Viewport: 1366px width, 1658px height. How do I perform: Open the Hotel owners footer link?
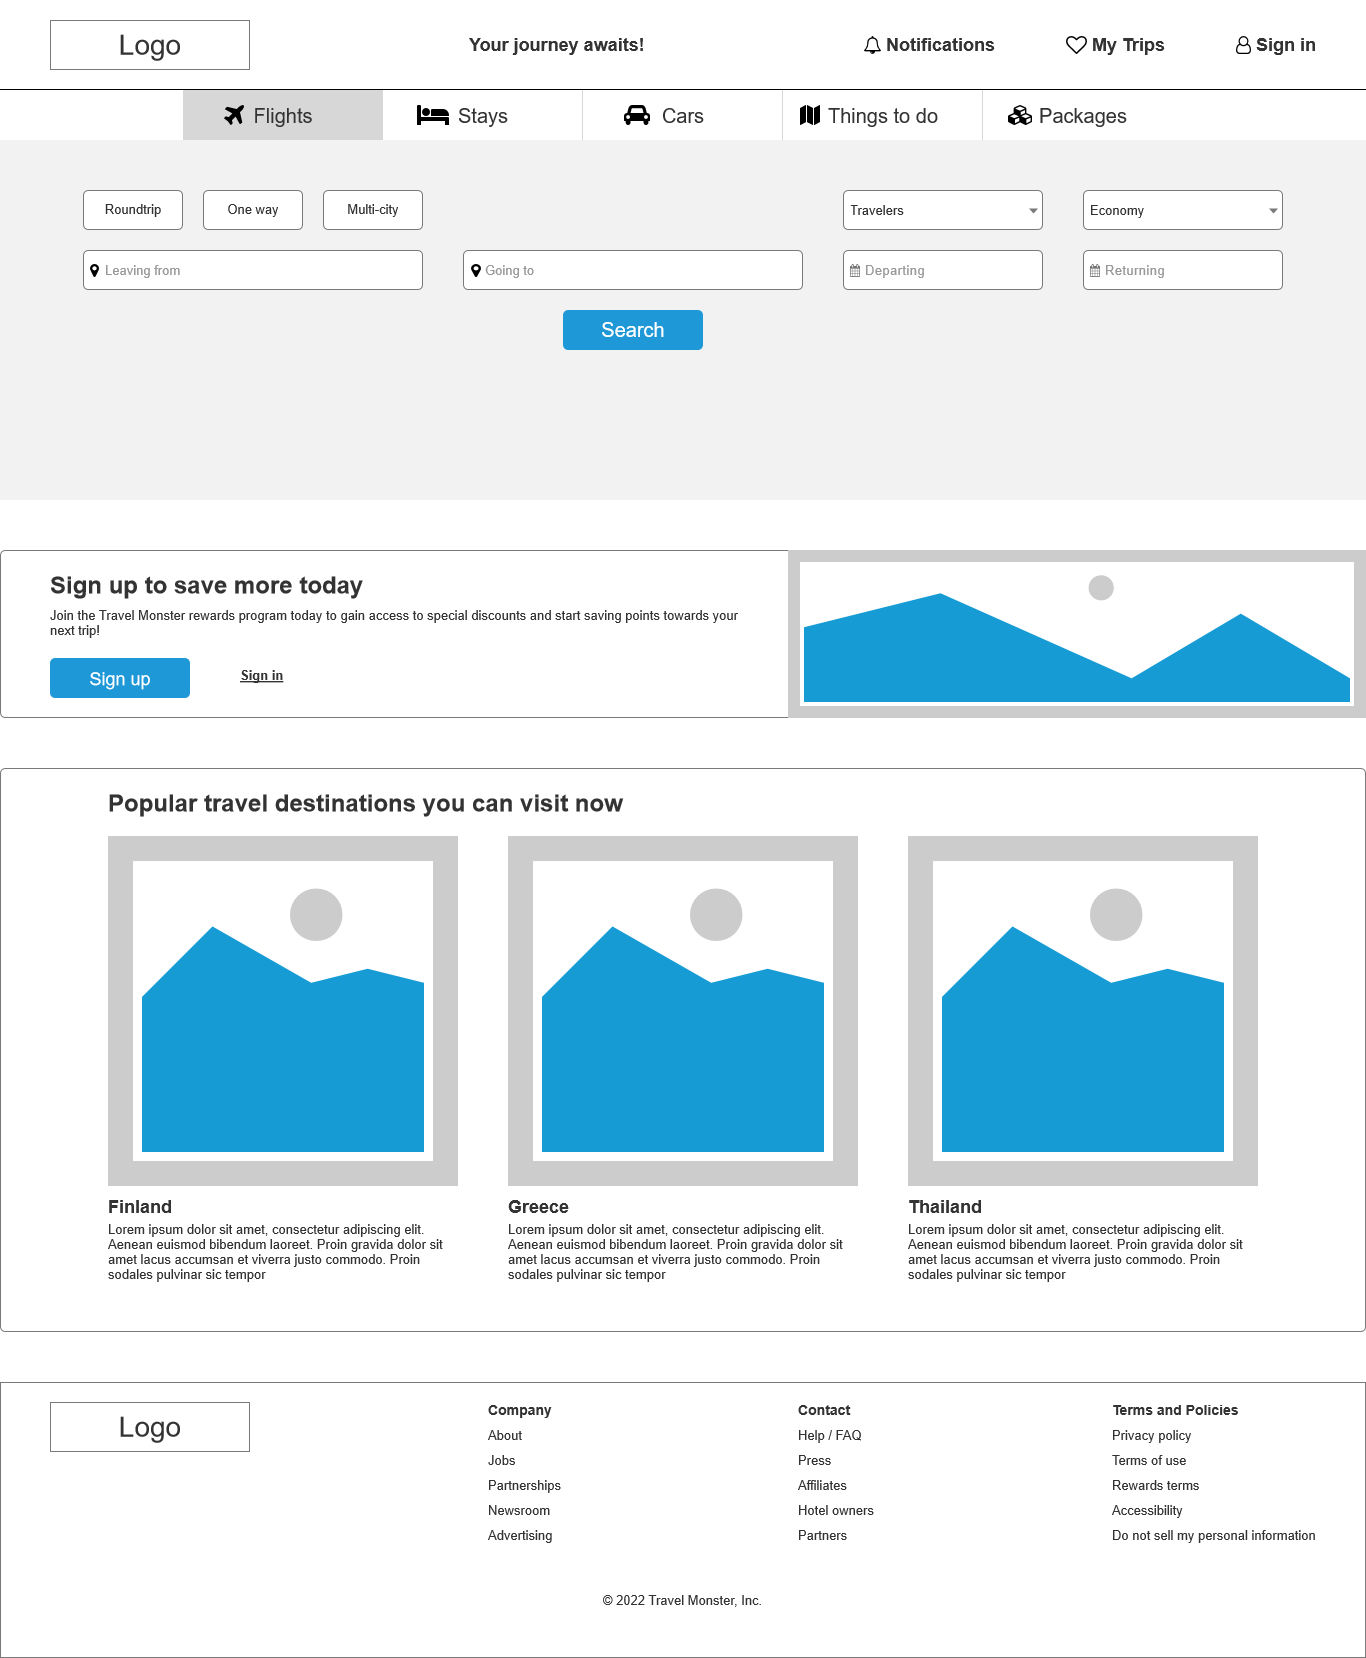[836, 1510]
